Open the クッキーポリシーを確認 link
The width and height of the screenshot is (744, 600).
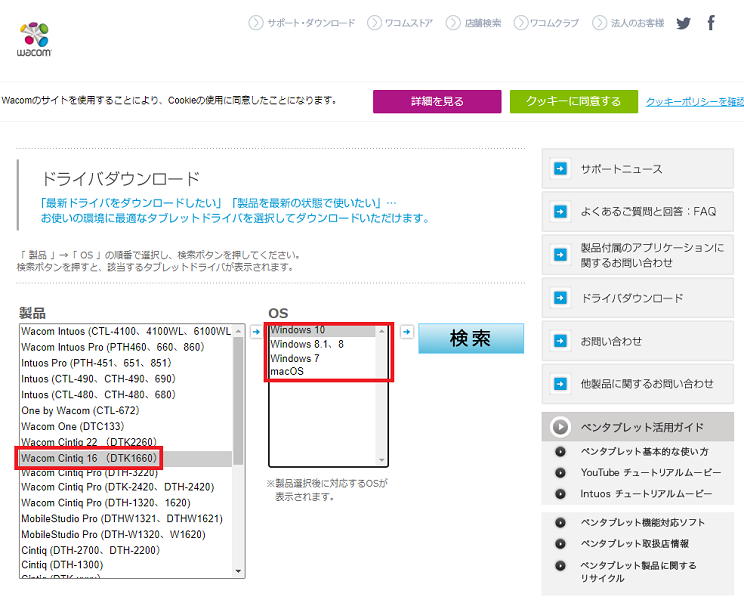pos(694,102)
